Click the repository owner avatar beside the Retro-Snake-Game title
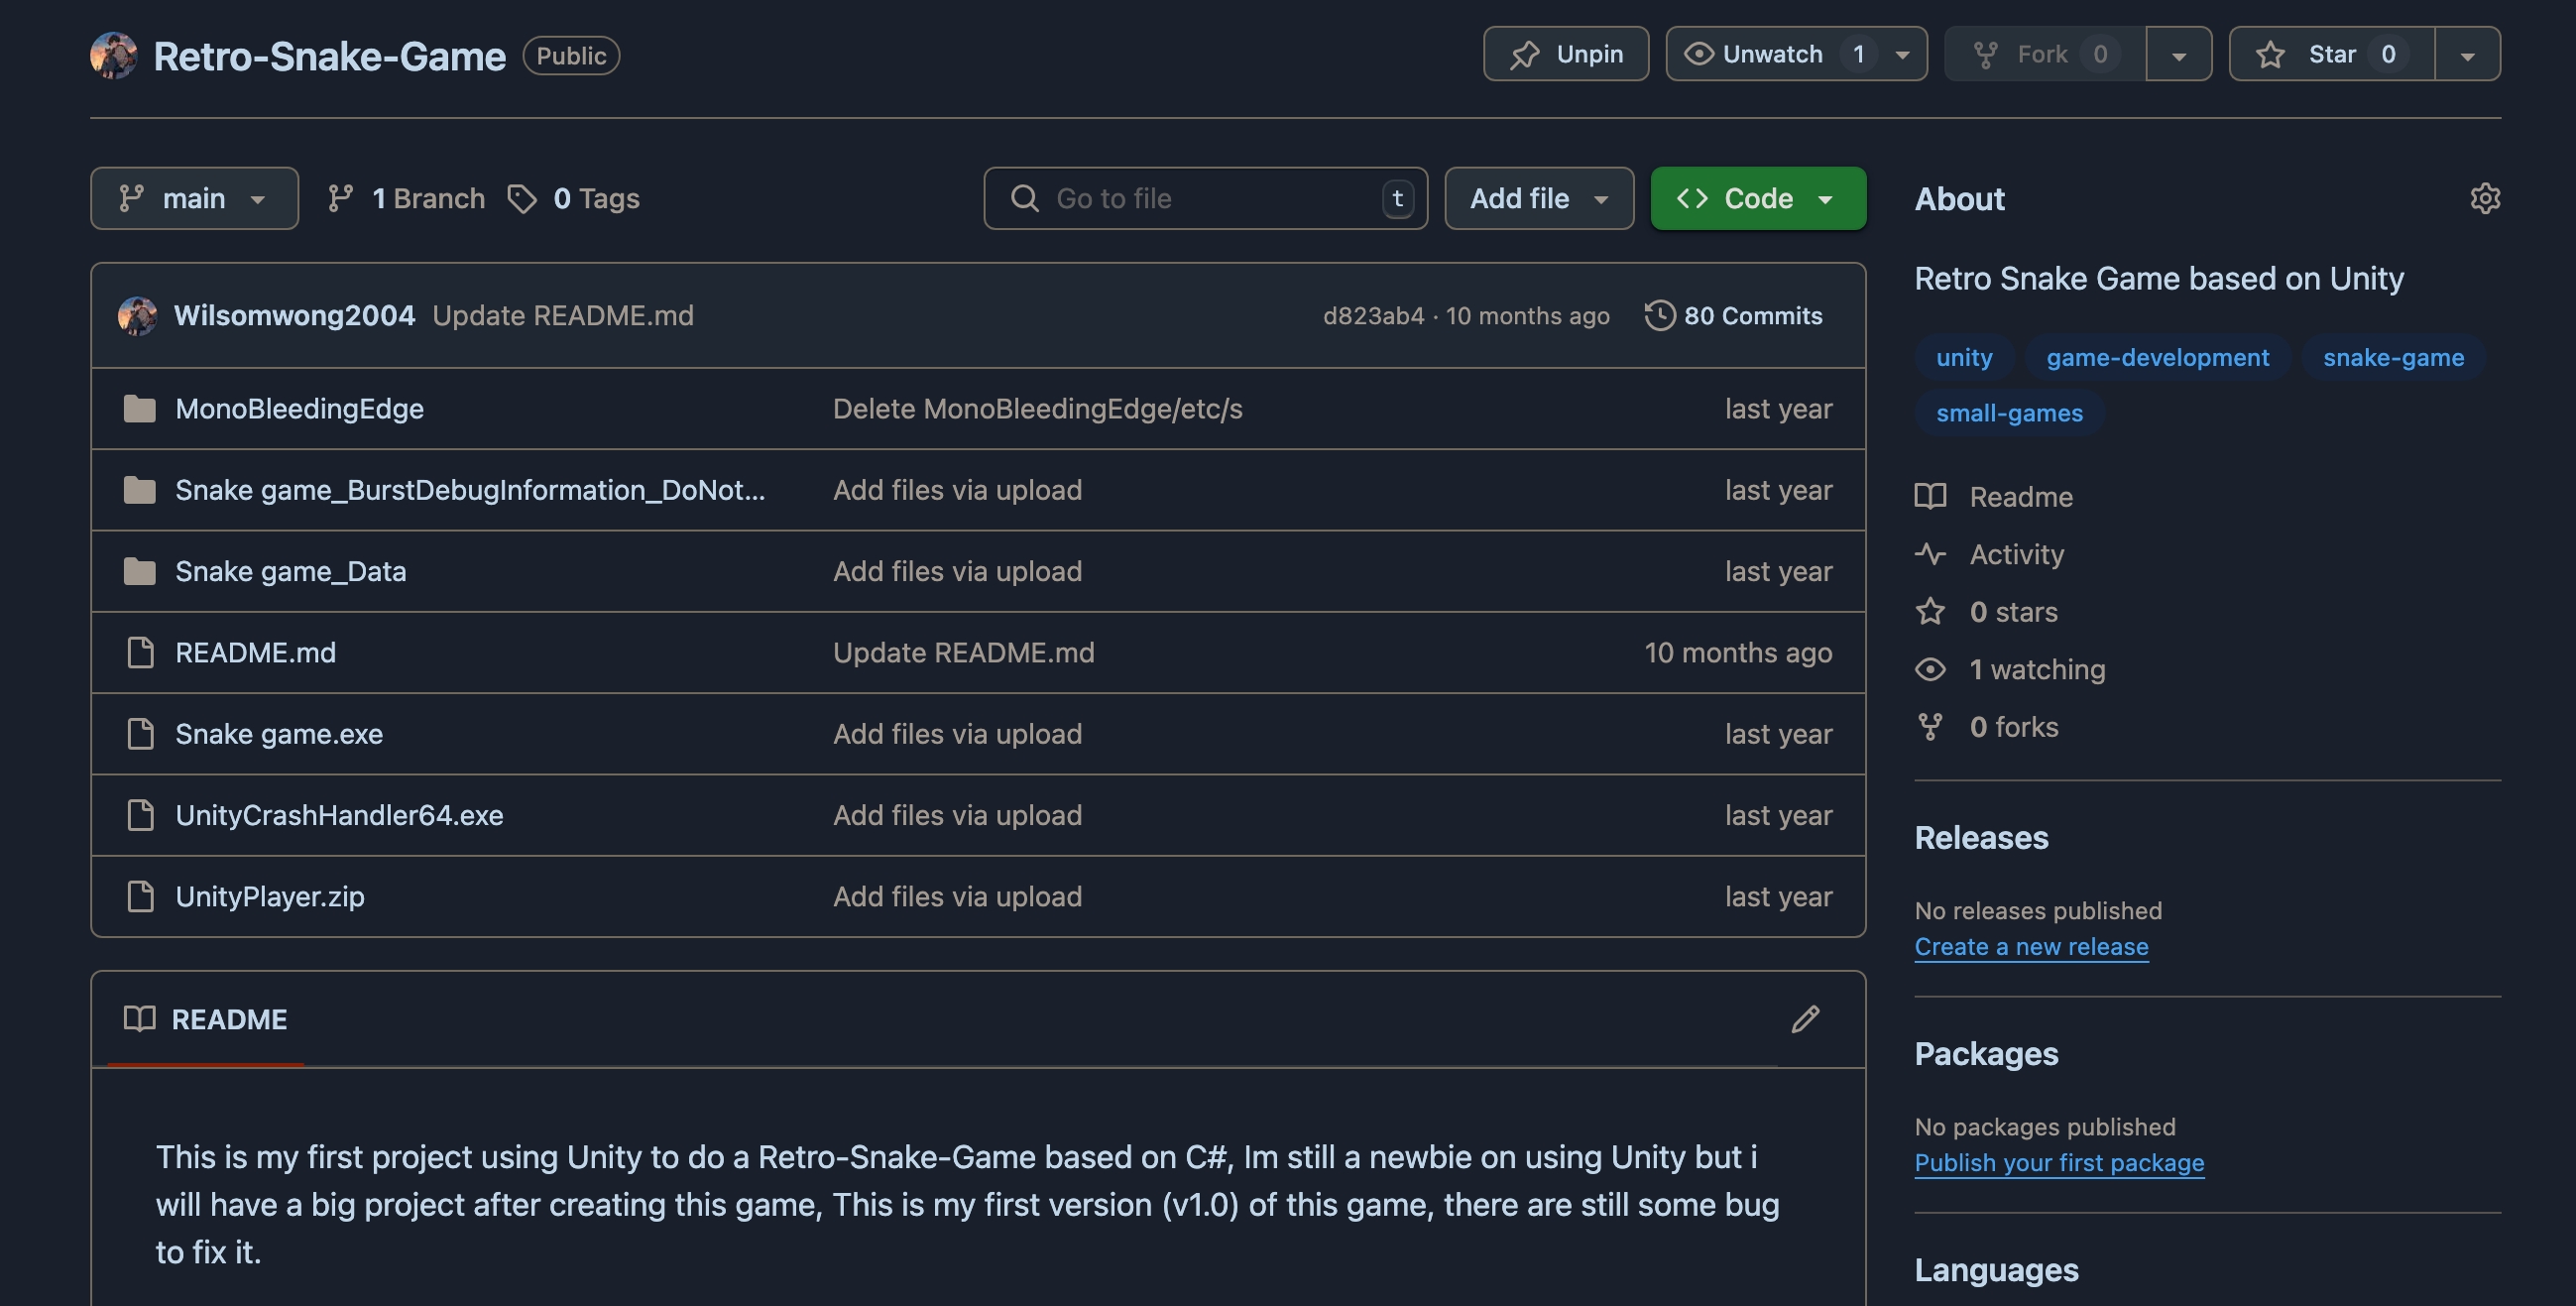2576x1306 pixels. [113, 55]
